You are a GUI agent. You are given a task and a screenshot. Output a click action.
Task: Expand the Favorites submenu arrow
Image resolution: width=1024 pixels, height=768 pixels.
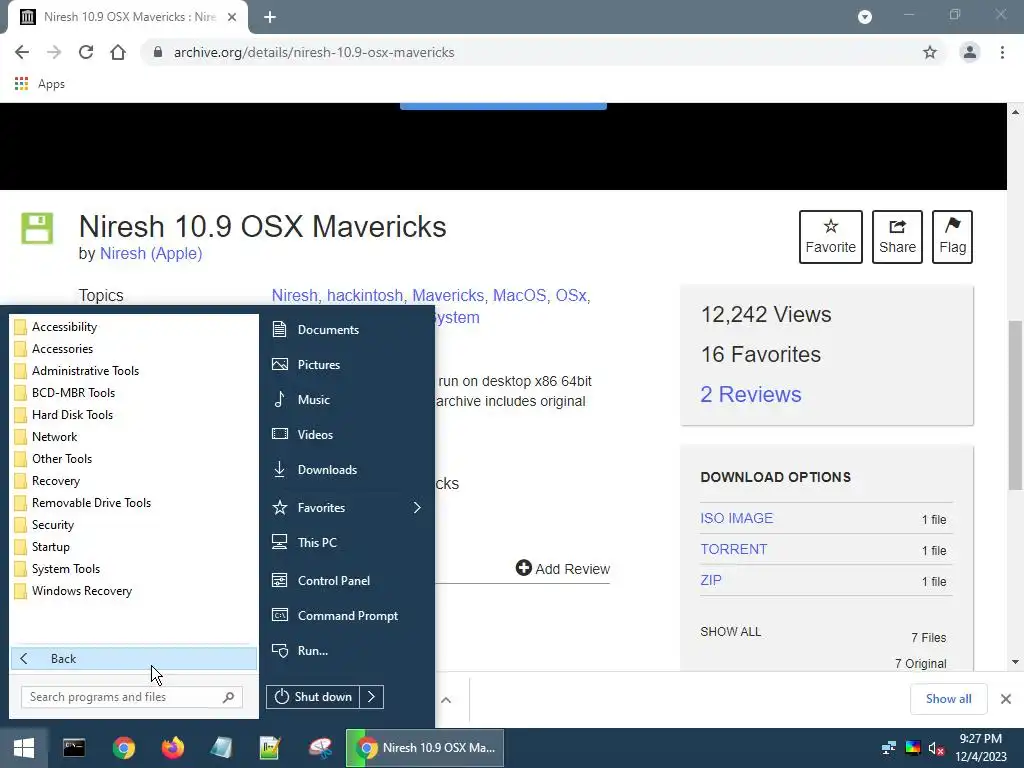[417, 507]
